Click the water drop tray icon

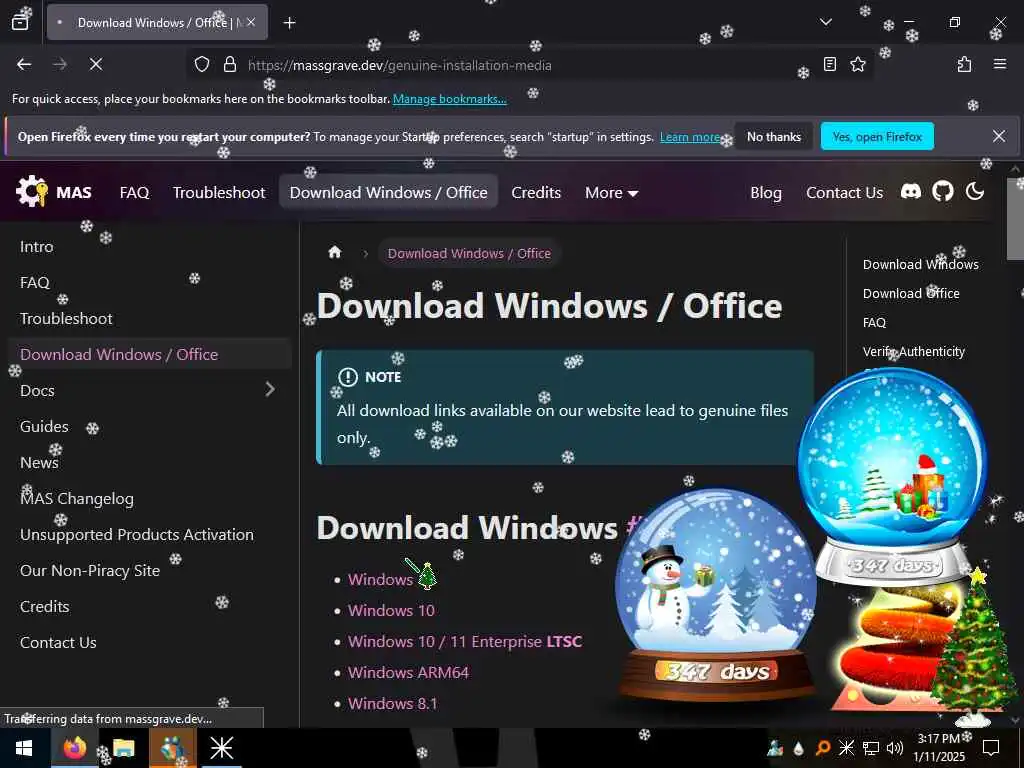coord(798,748)
